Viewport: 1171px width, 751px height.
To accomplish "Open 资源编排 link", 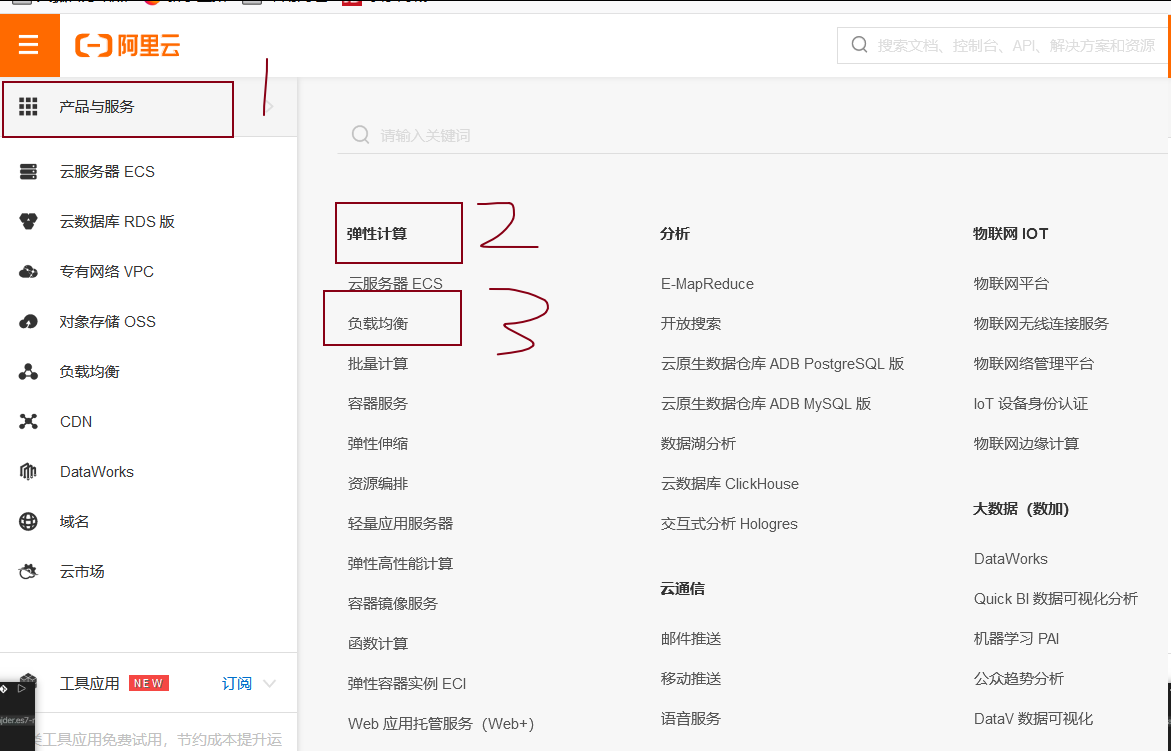I will (378, 484).
